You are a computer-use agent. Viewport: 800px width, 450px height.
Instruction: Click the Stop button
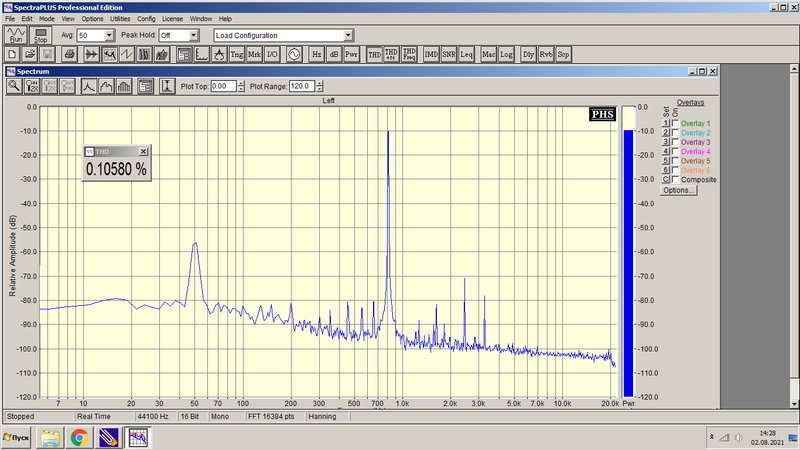point(40,35)
